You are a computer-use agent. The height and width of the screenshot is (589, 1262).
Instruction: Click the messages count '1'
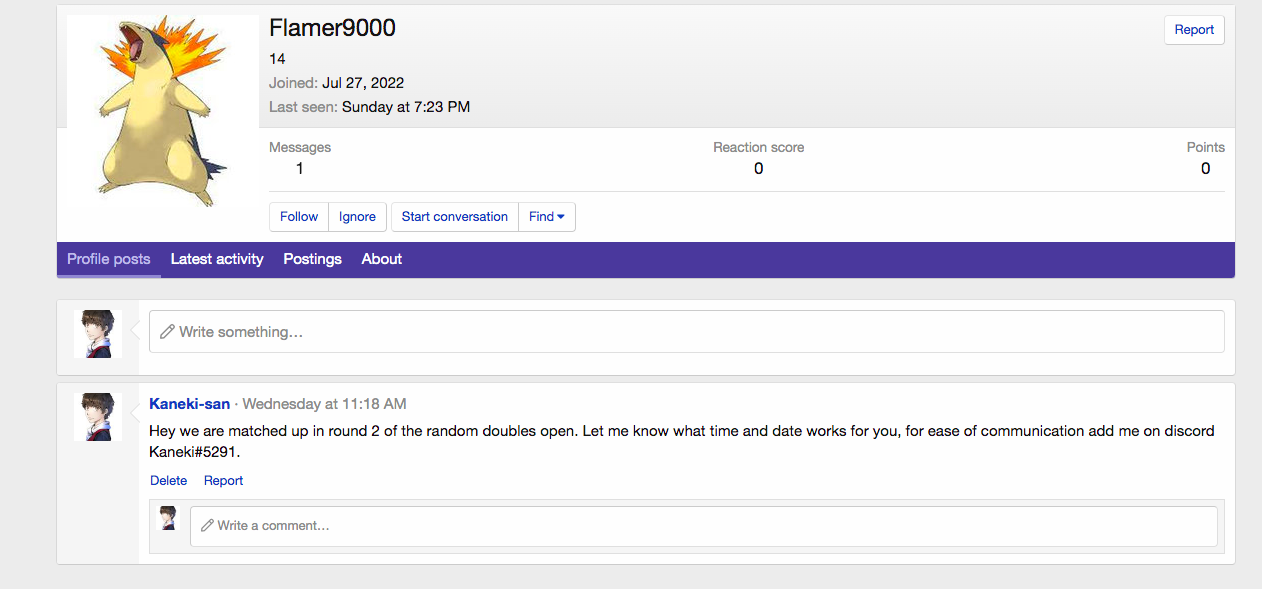coord(300,169)
